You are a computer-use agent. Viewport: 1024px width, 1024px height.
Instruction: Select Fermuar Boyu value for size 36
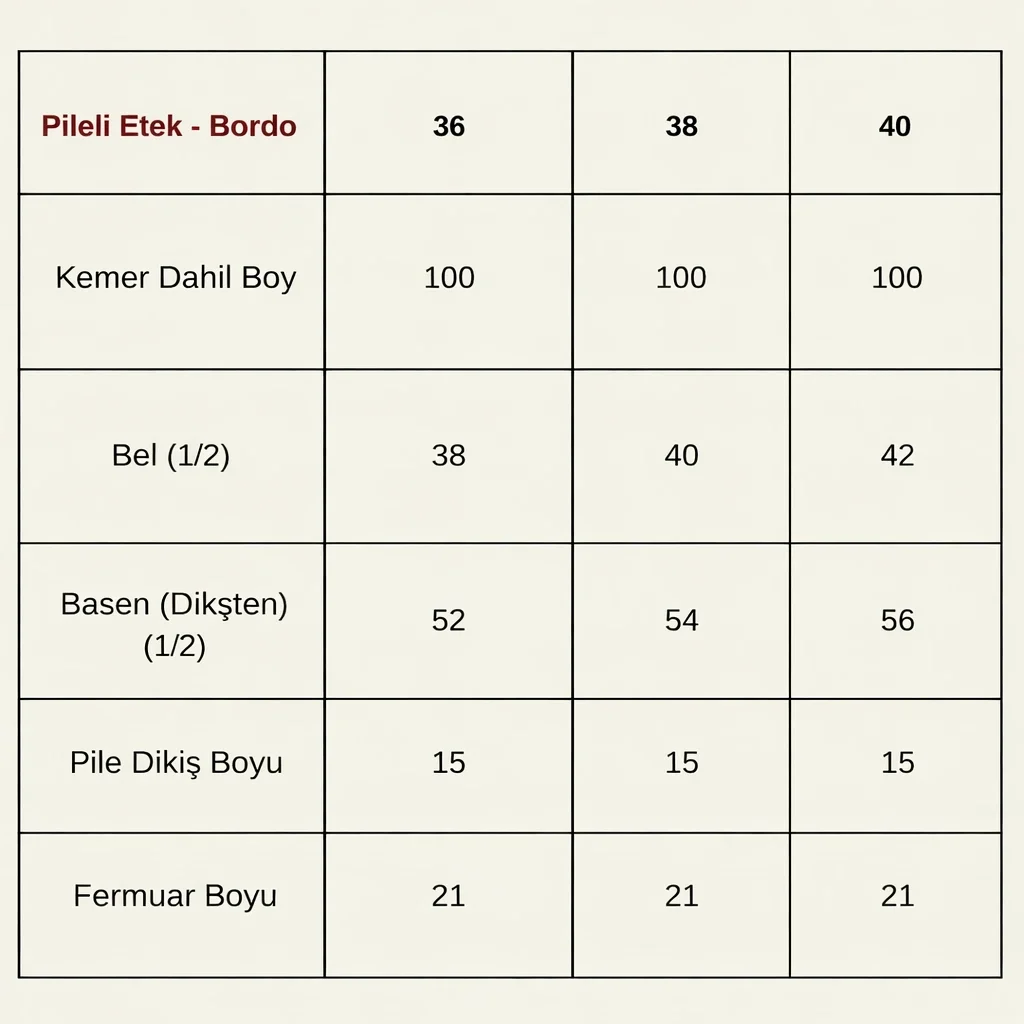point(449,896)
